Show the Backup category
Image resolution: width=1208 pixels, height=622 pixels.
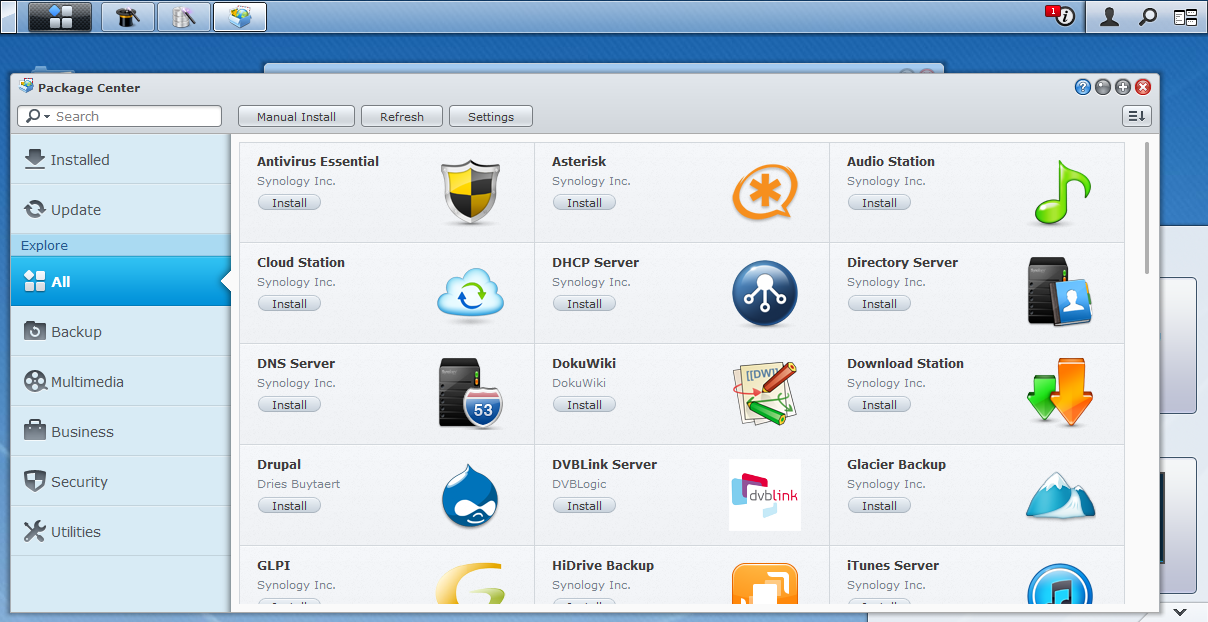pos(121,331)
